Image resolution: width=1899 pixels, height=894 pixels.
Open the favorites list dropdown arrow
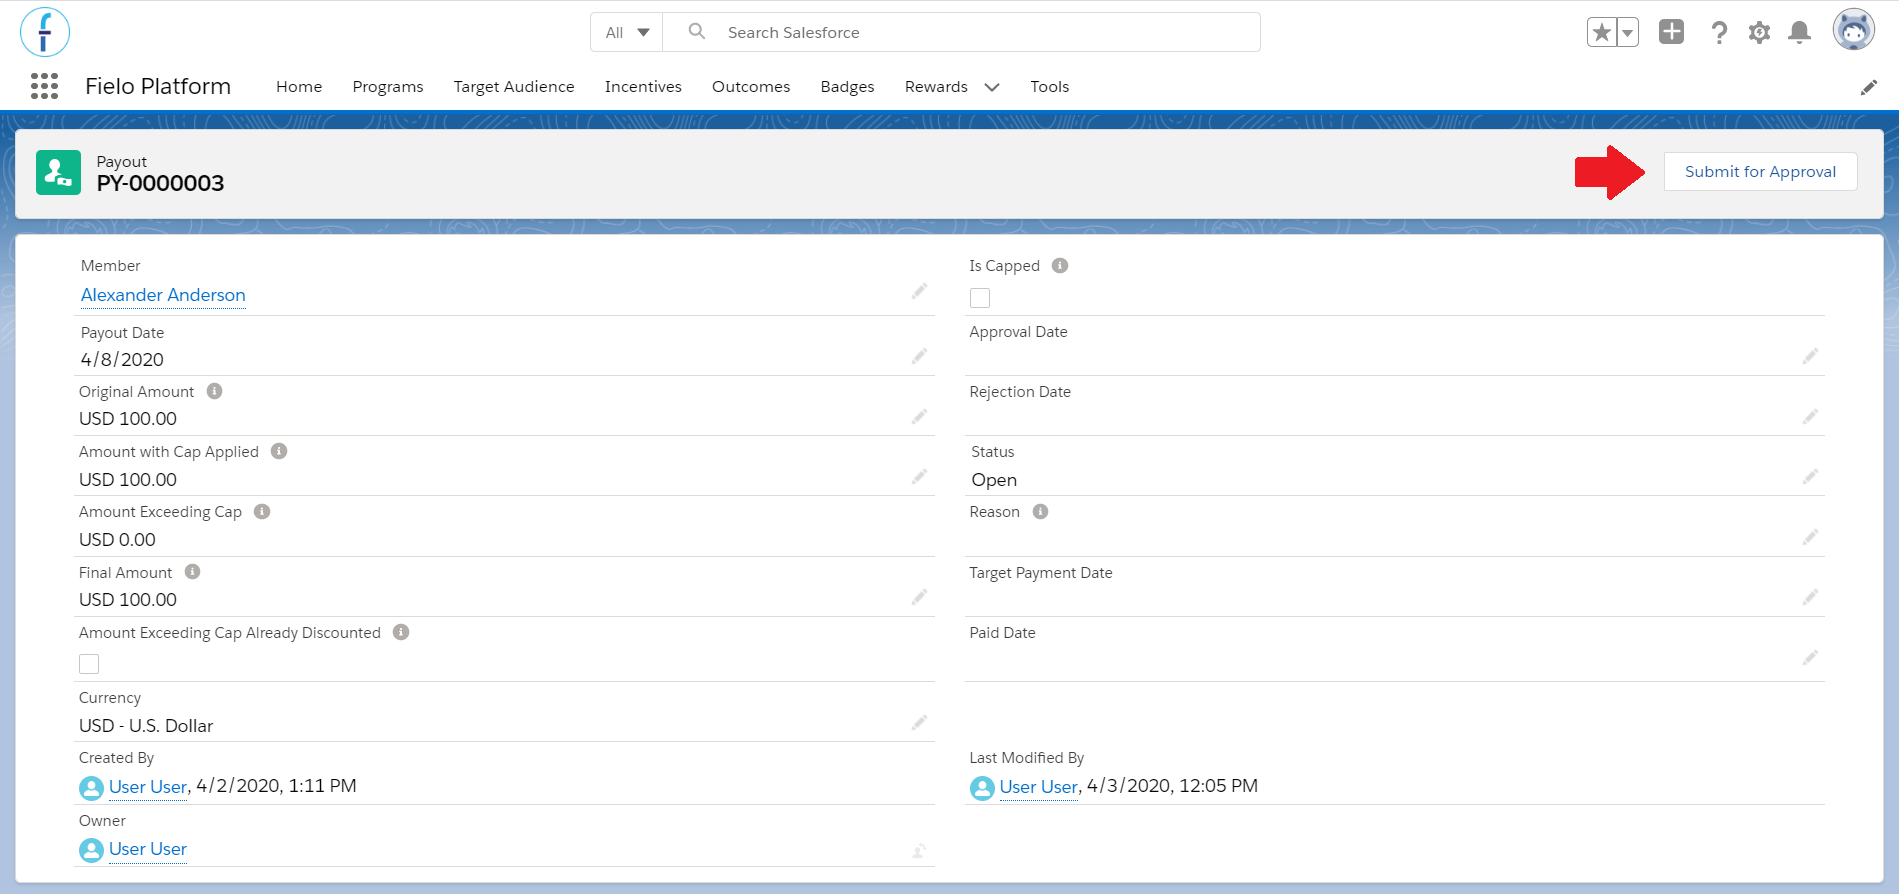[1628, 32]
